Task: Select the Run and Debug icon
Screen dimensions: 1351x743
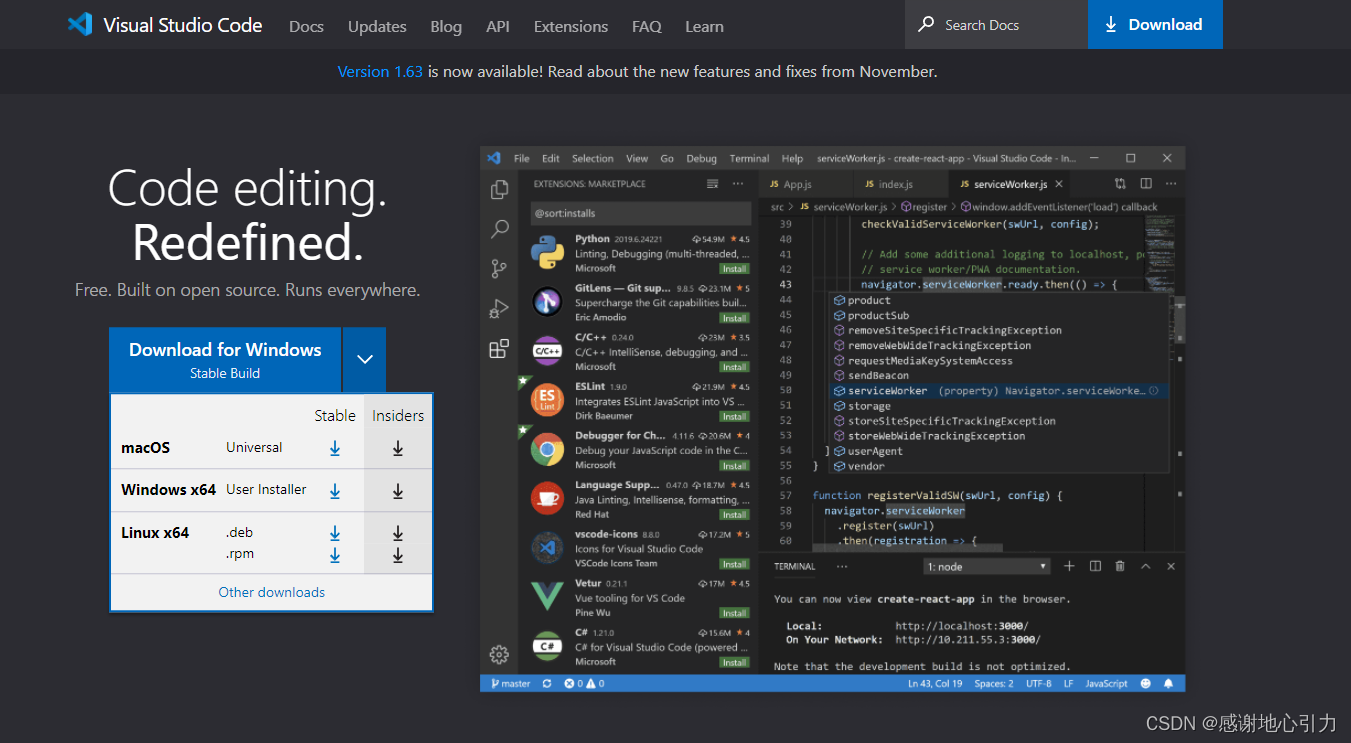Action: pyautogui.click(x=499, y=308)
